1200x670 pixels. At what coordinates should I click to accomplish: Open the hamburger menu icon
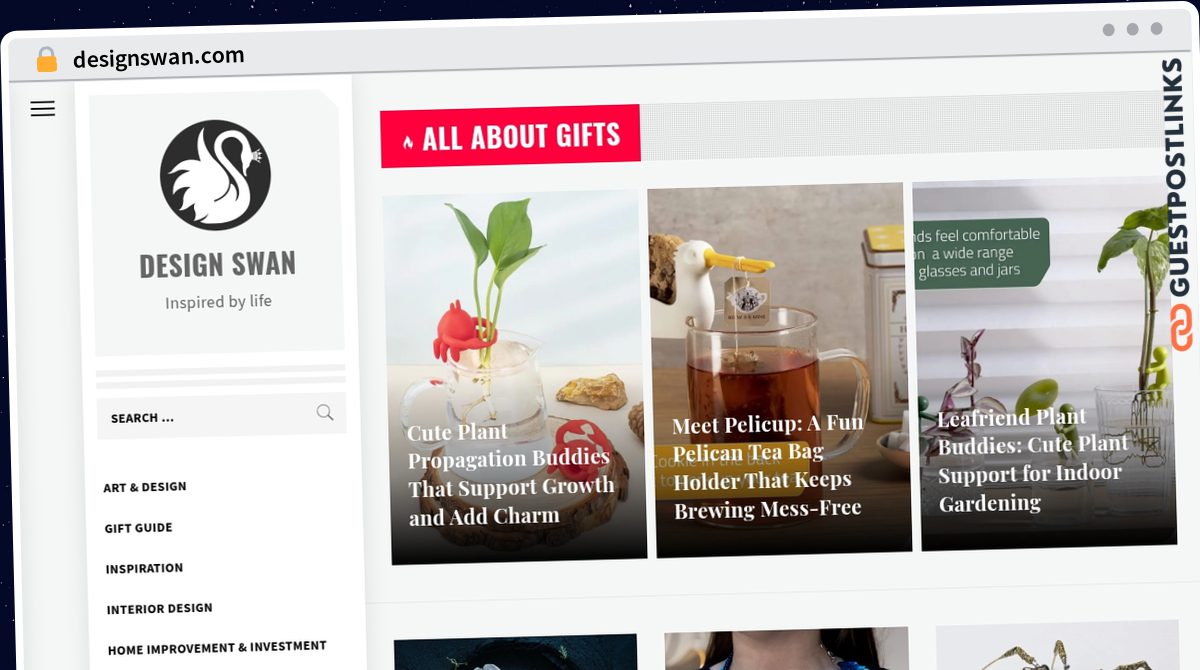pos(42,109)
